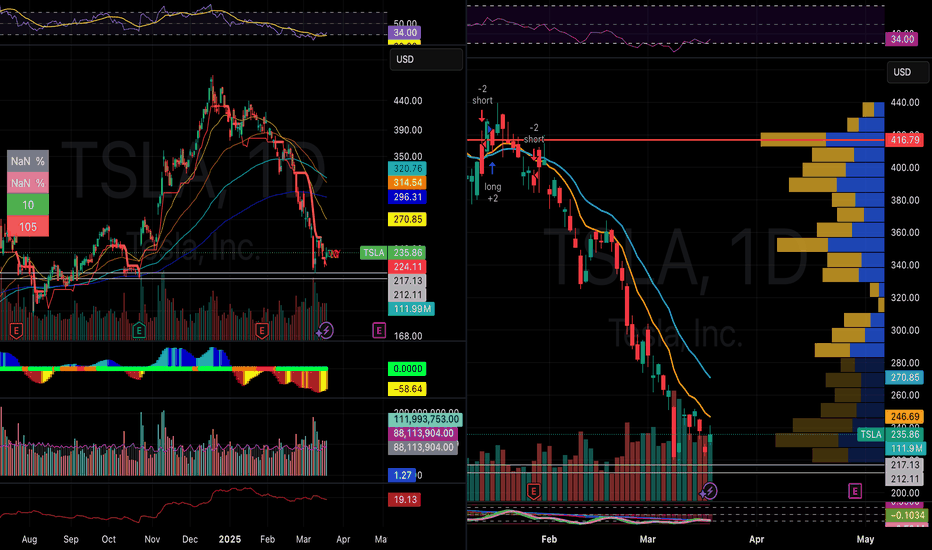This screenshot has width=932, height=550.
Task: Open the purple upcoming earnings marker, left chart
Action: point(379,330)
